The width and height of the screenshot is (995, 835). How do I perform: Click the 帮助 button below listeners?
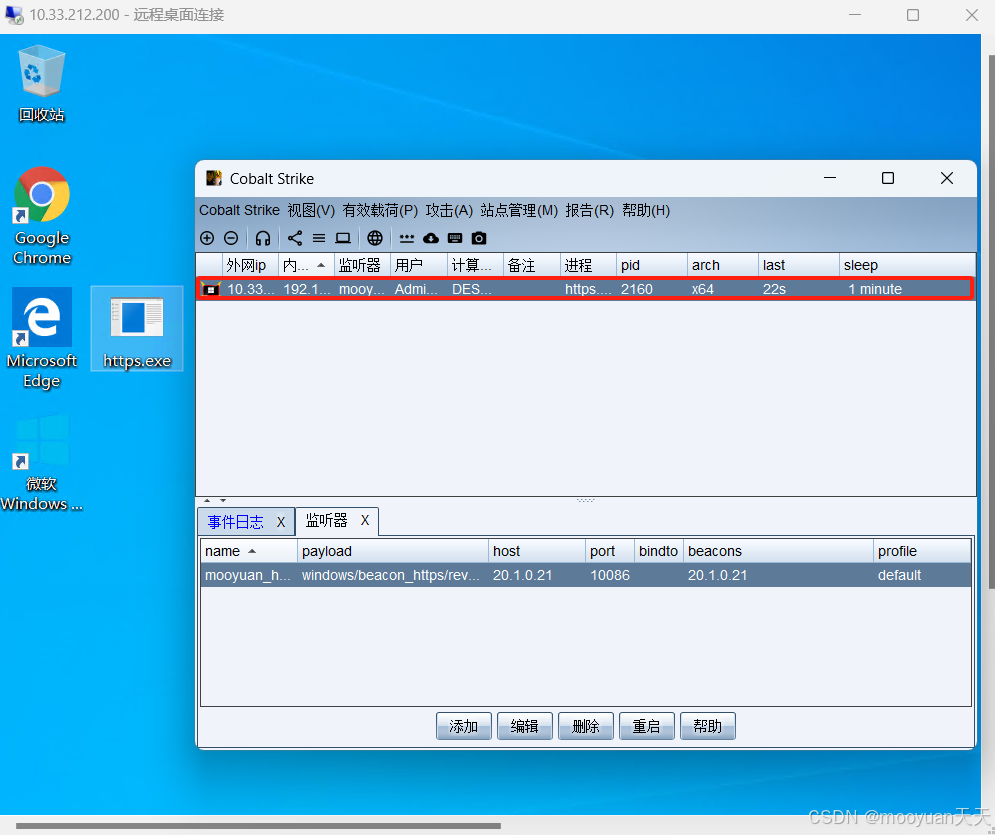click(x=708, y=726)
